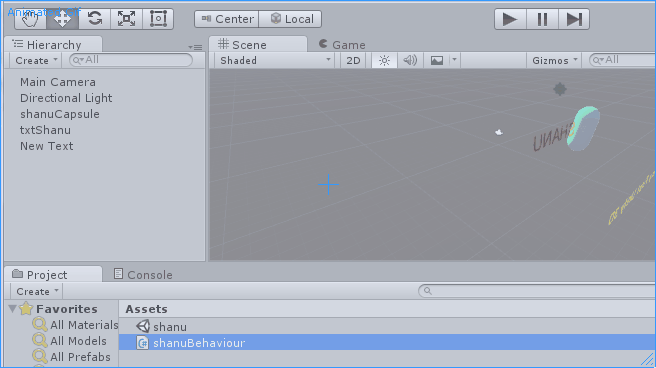
Task: Click the Scene view search field
Action: pyautogui.click(x=622, y=60)
